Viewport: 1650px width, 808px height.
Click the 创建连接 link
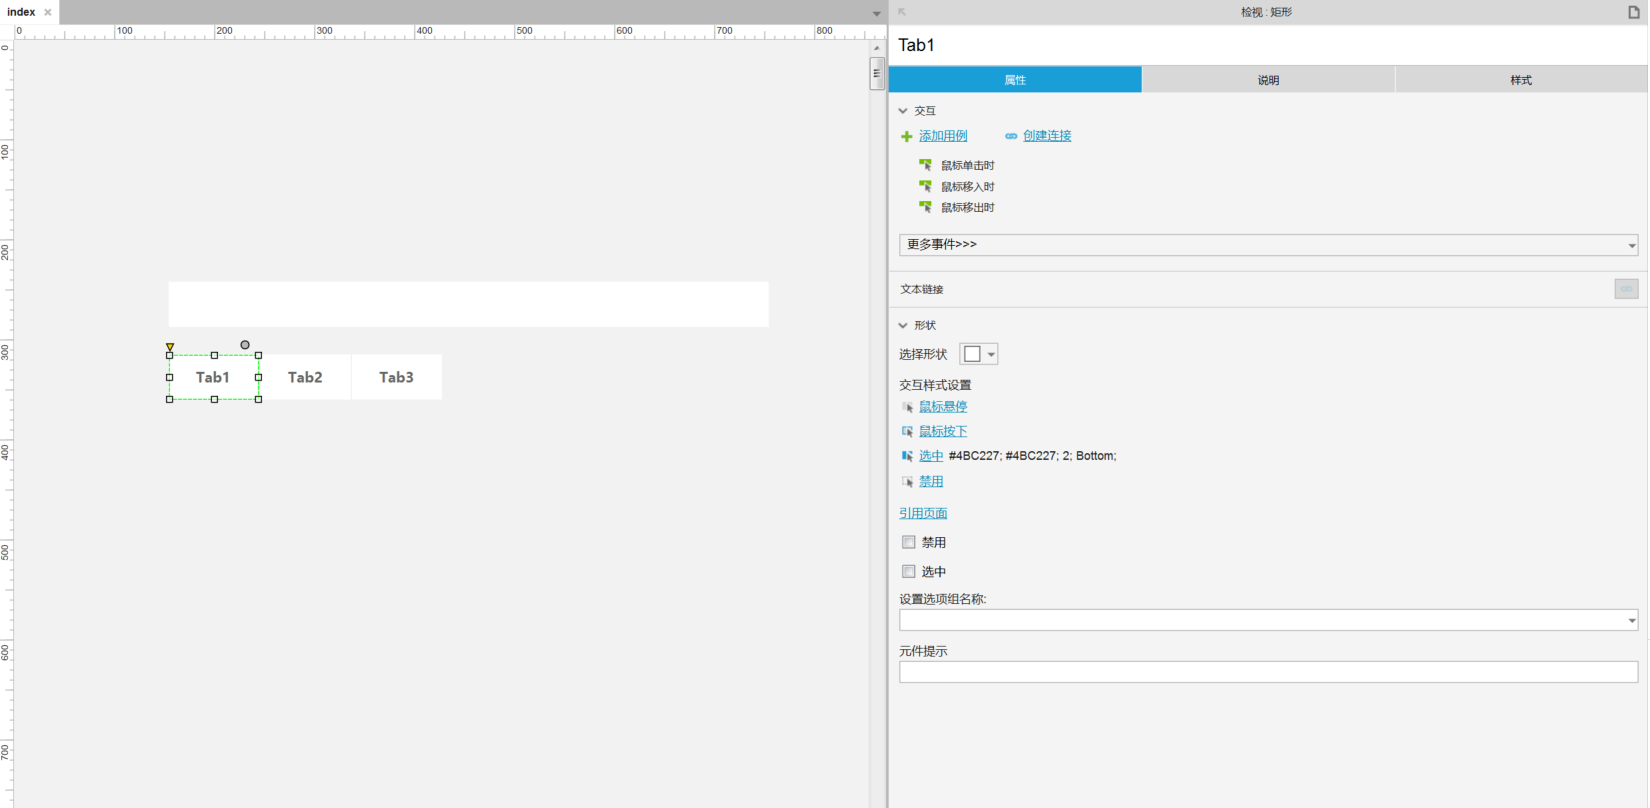click(x=1047, y=136)
